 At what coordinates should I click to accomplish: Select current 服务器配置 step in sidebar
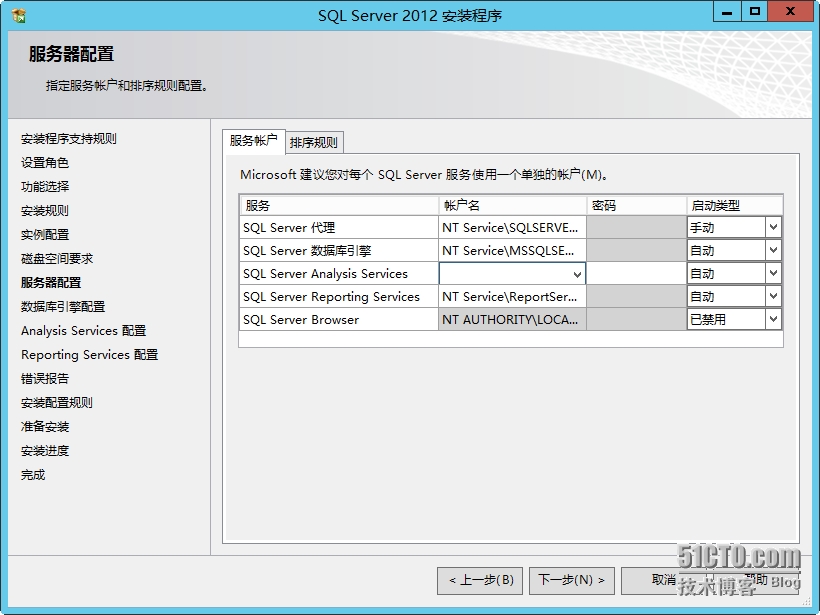click(51, 282)
